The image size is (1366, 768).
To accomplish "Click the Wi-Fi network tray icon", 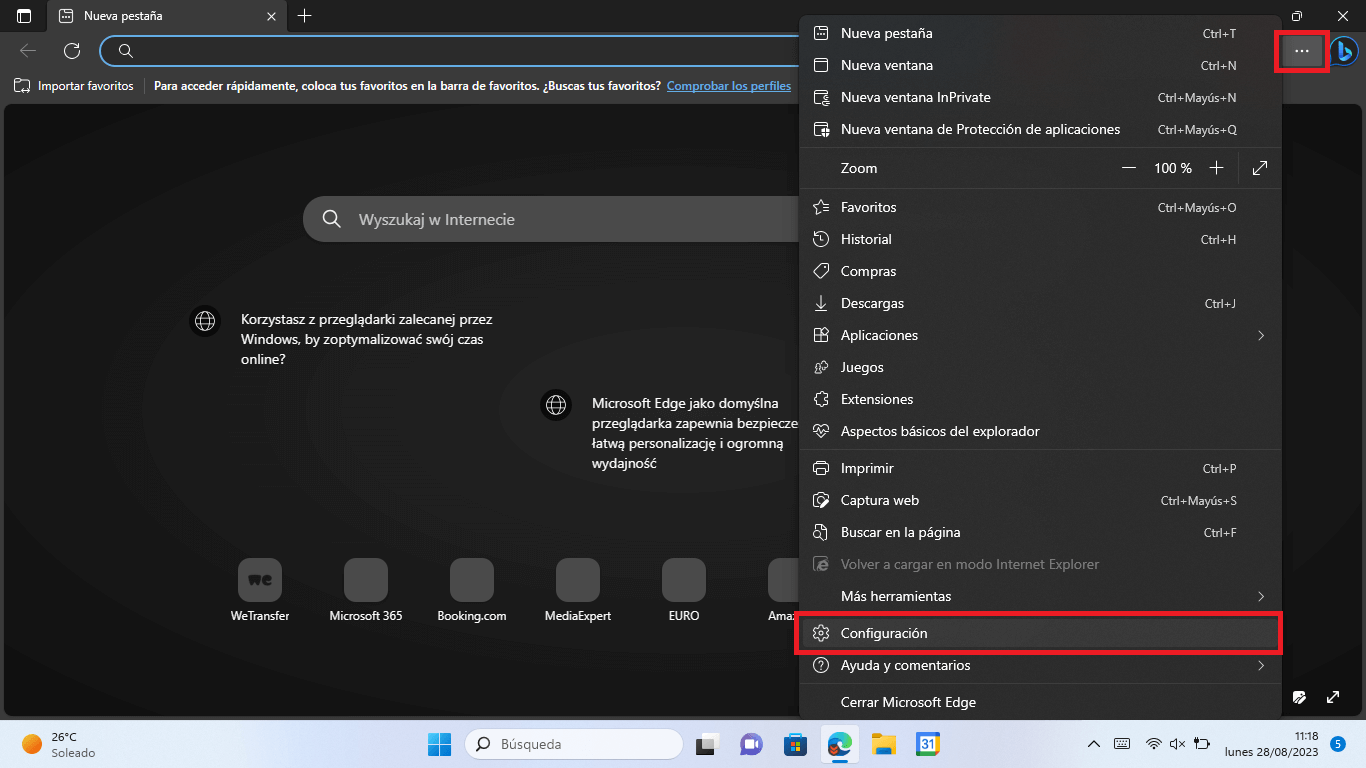I will (1153, 744).
